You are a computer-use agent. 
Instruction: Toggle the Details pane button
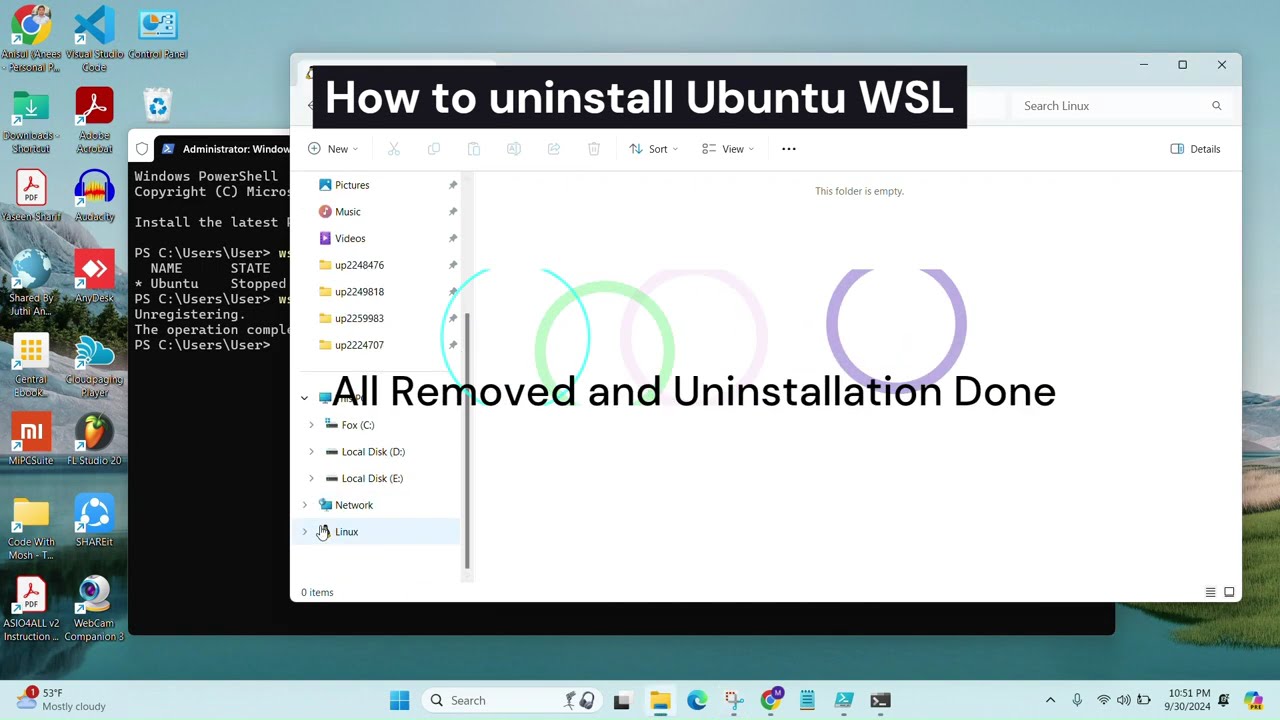pos(1196,149)
